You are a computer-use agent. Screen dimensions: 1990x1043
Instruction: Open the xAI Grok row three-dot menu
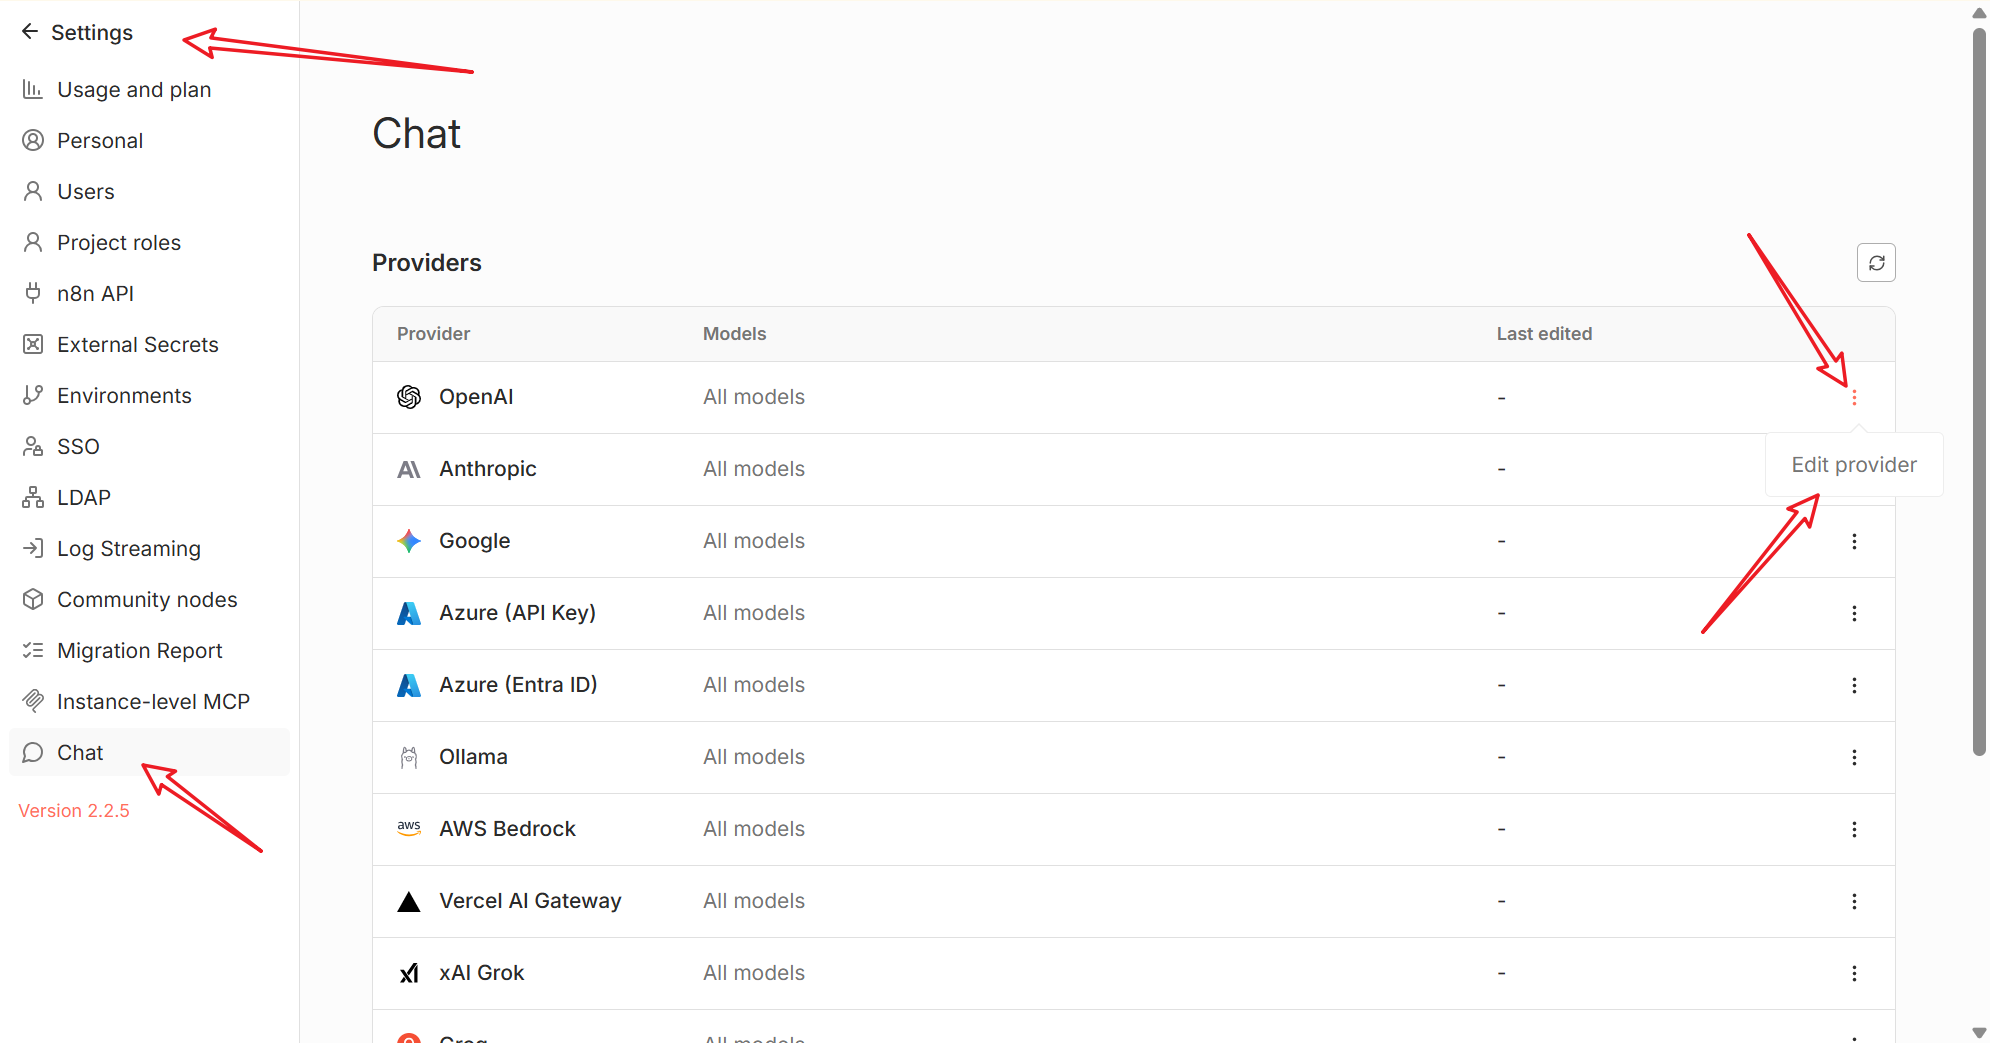point(1854,973)
